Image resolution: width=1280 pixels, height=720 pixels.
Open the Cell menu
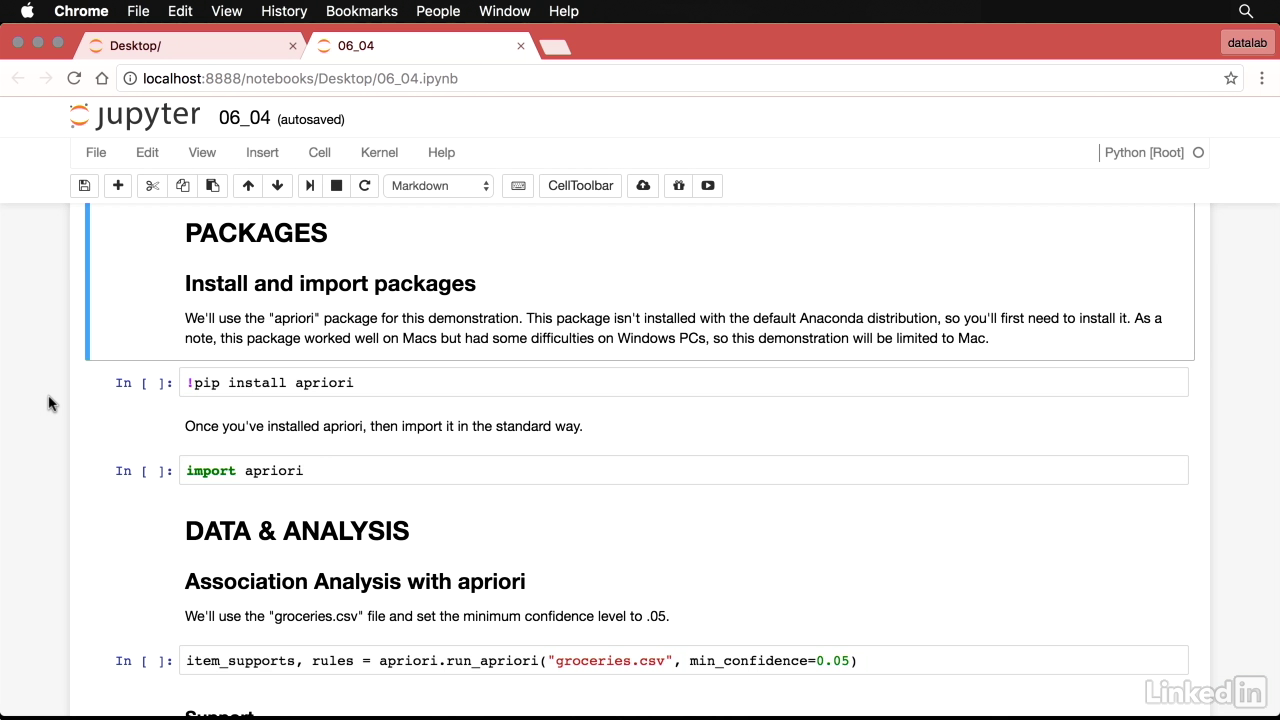(x=319, y=153)
